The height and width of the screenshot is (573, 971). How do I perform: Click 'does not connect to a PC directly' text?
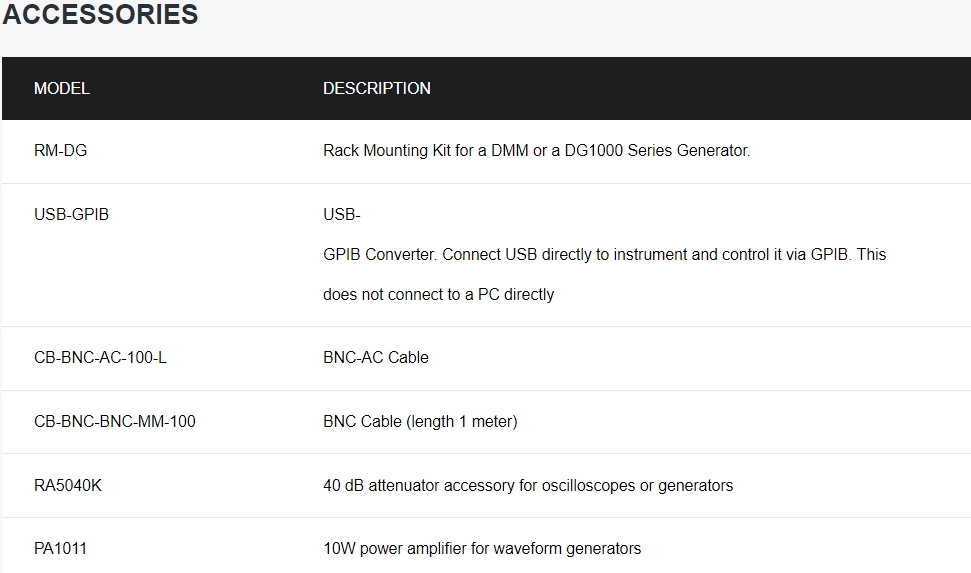click(438, 294)
